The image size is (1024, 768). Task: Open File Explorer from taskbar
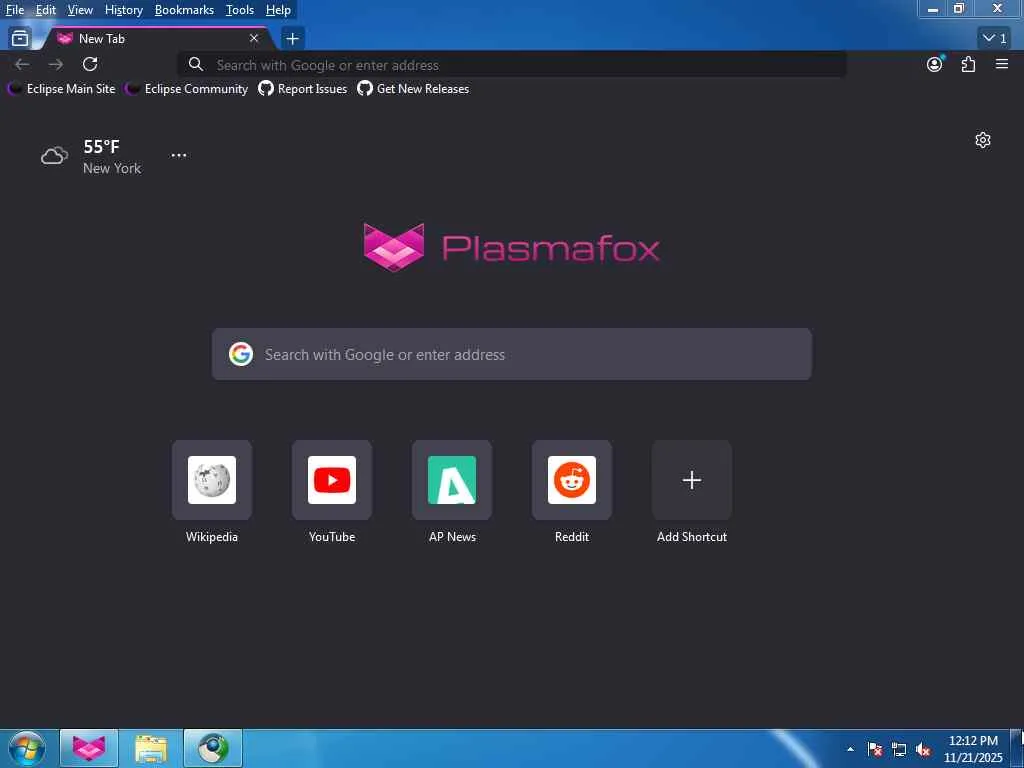point(151,748)
